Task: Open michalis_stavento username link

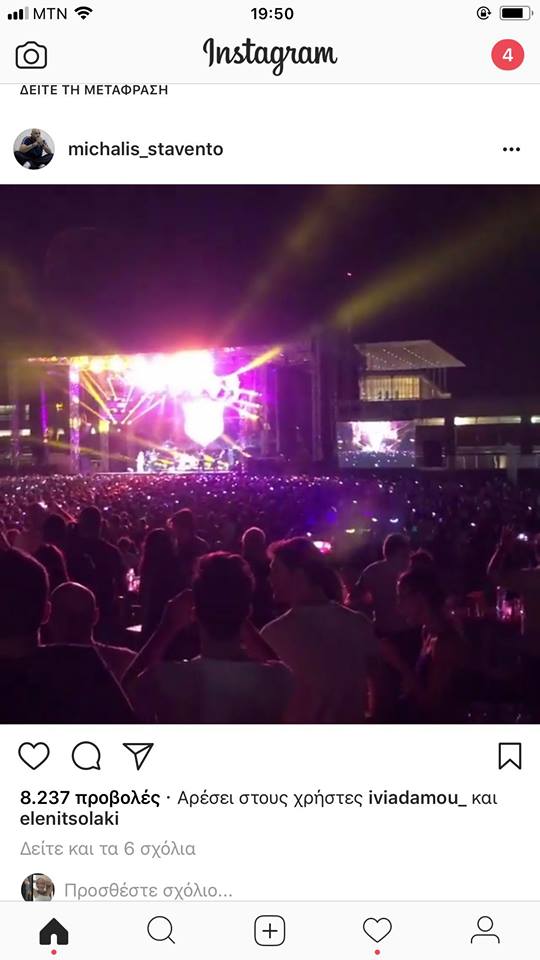Action: [x=146, y=149]
